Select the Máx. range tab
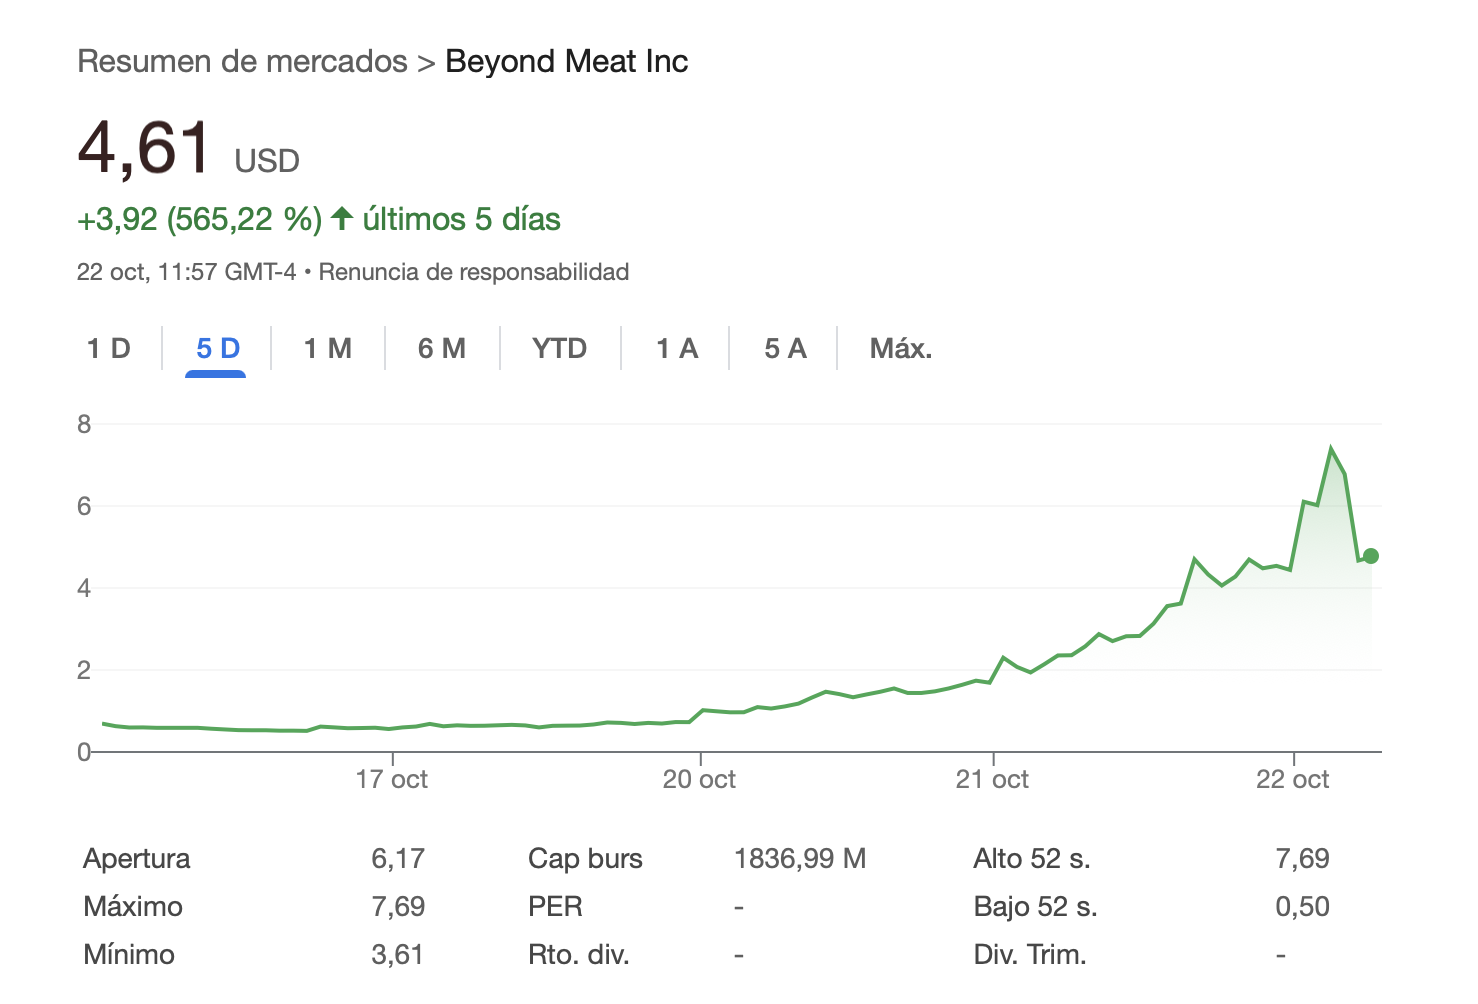1478x1004 pixels. [900, 349]
